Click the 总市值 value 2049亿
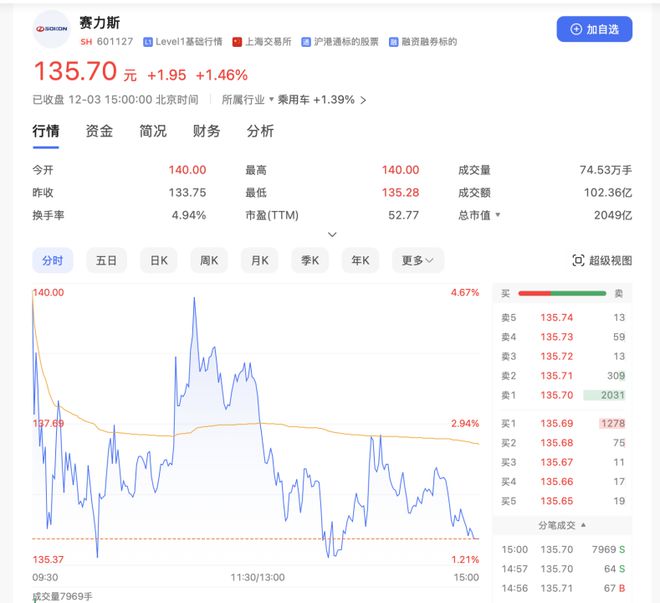This screenshot has width=660, height=603. point(612,215)
